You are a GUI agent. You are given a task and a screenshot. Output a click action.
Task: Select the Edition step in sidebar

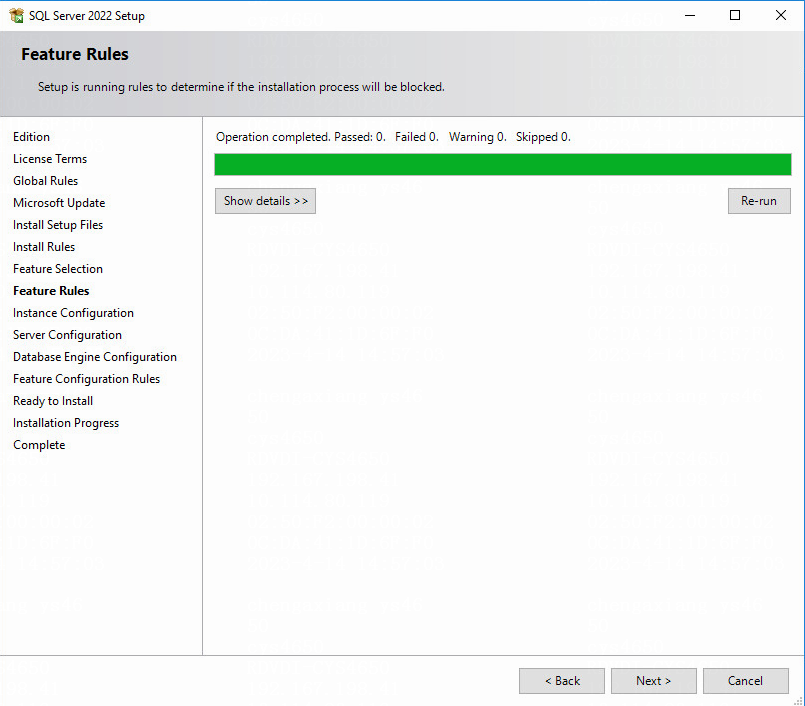point(31,137)
